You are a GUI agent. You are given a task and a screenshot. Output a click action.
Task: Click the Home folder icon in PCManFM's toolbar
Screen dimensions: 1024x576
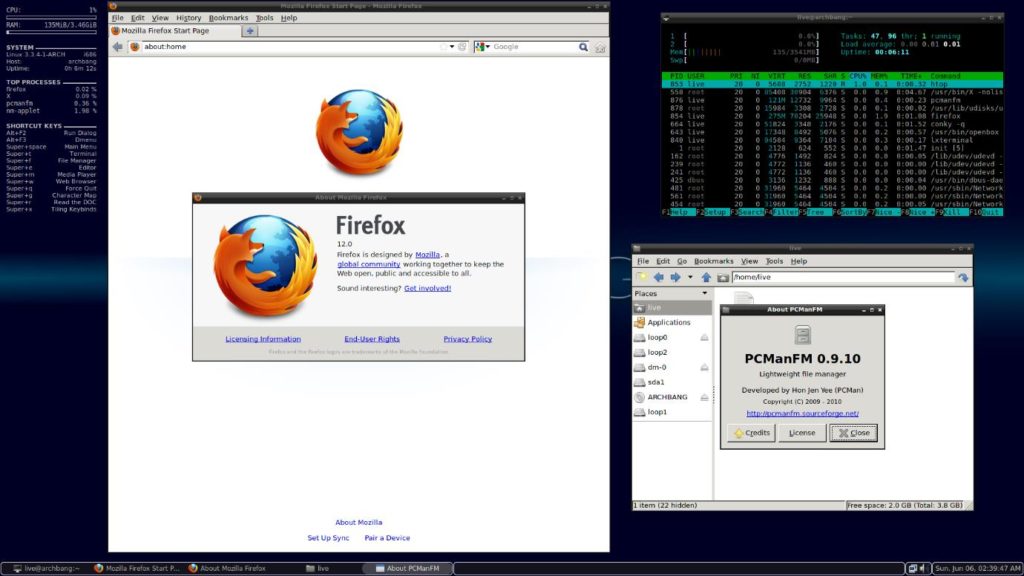[x=722, y=277]
